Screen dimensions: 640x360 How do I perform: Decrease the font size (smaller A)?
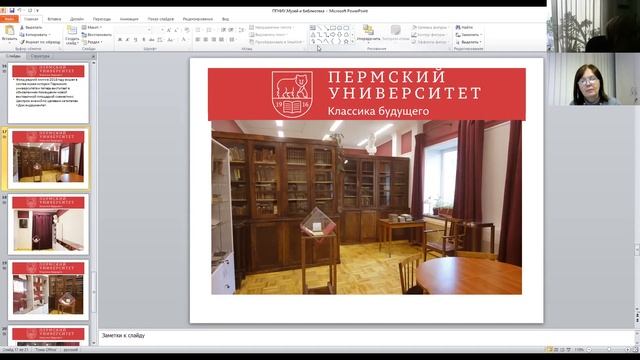176,30
